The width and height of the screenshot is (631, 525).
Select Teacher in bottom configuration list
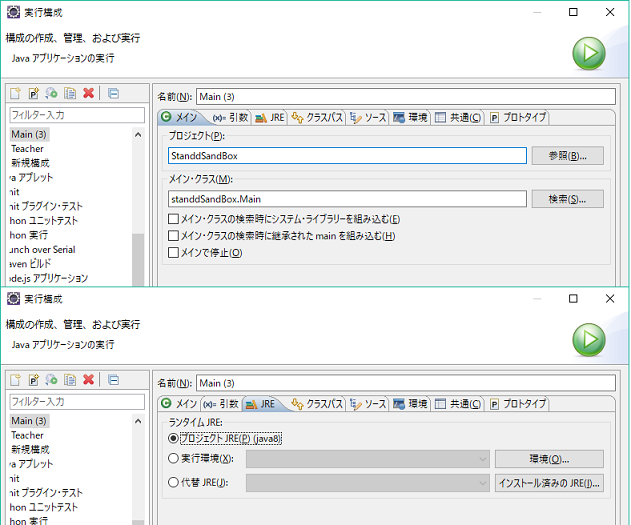pos(27,435)
